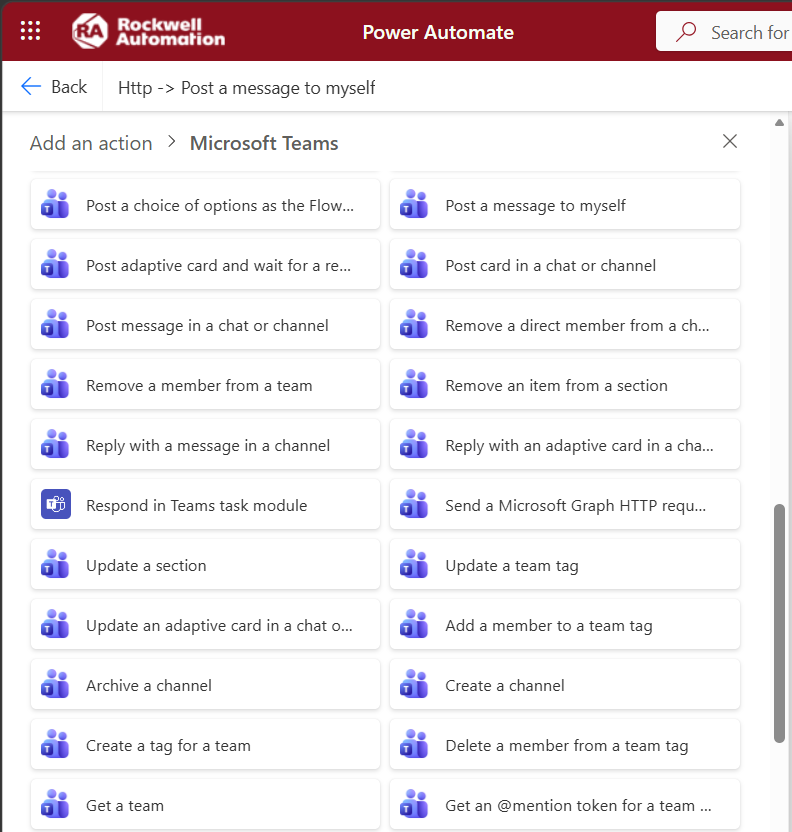This screenshot has width=792, height=832.
Task: Click the search magnifier icon
Action: point(686,32)
